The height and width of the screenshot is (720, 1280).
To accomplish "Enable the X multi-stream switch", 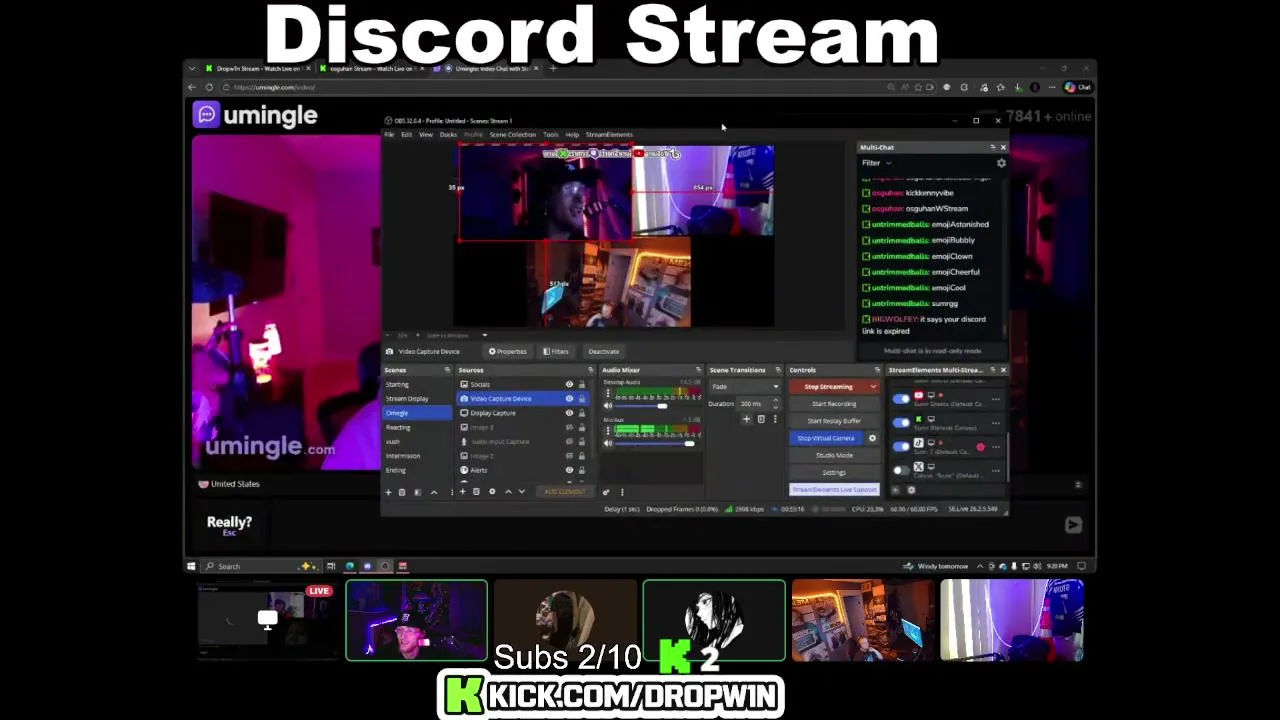I will click(x=901, y=470).
